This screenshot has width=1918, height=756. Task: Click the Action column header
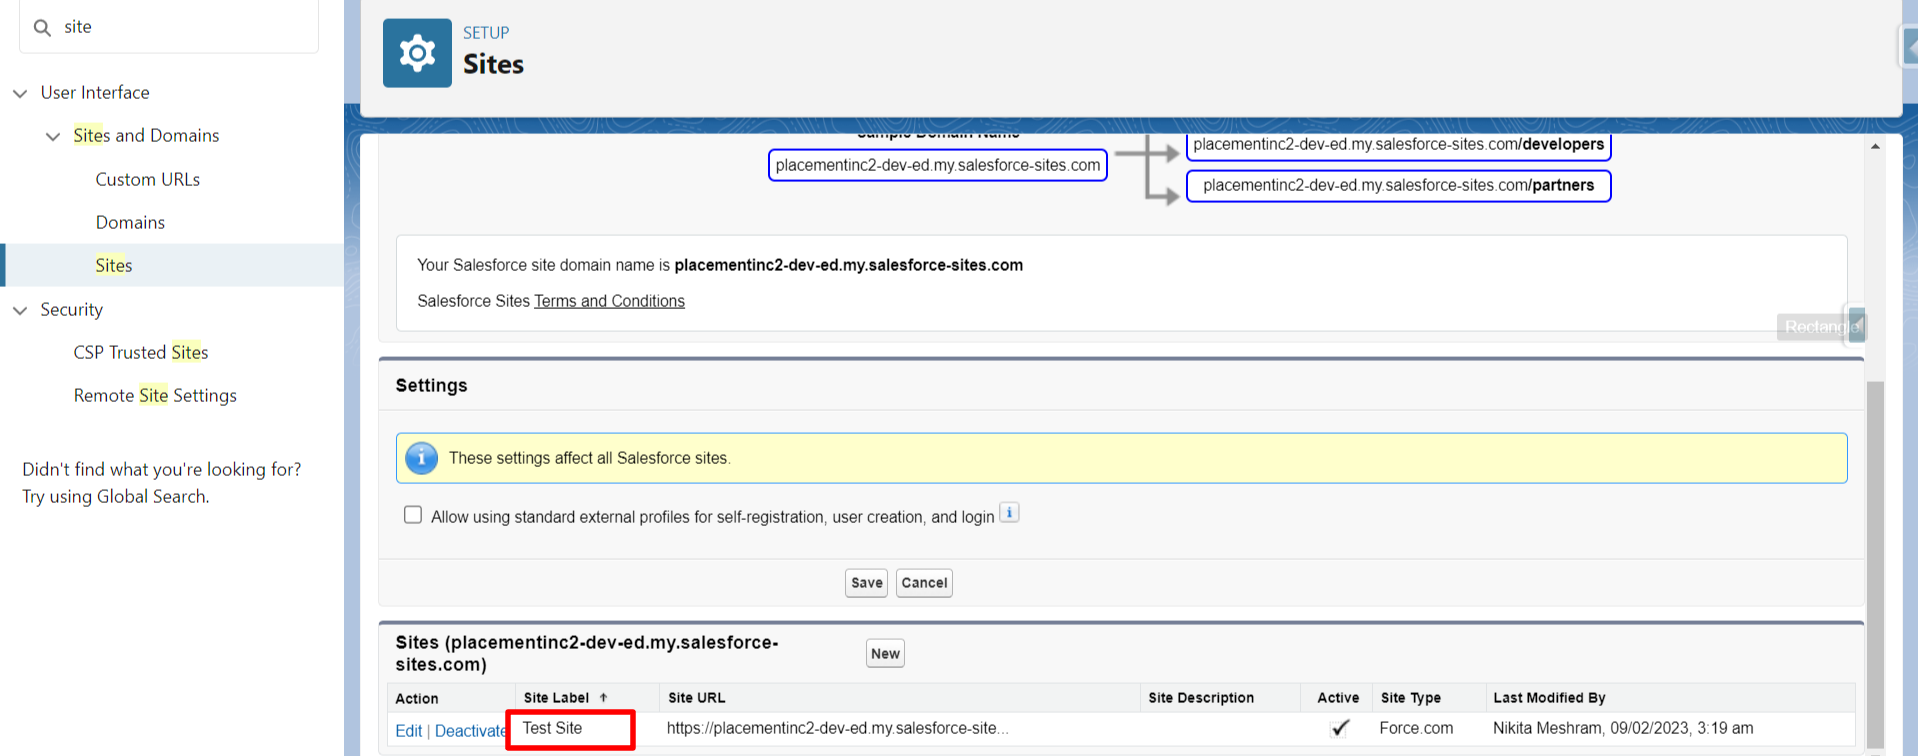coord(417,699)
